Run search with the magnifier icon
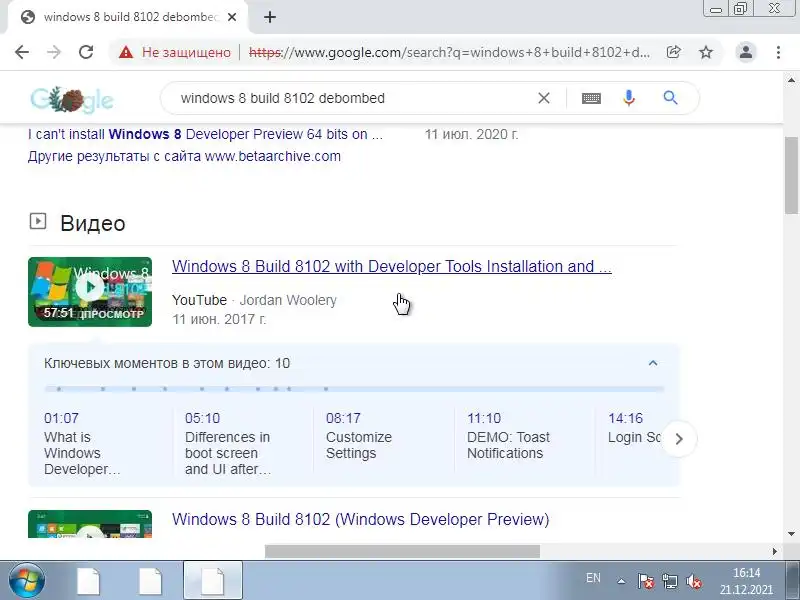This screenshot has width=800, height=600. [x=670, y=98]
